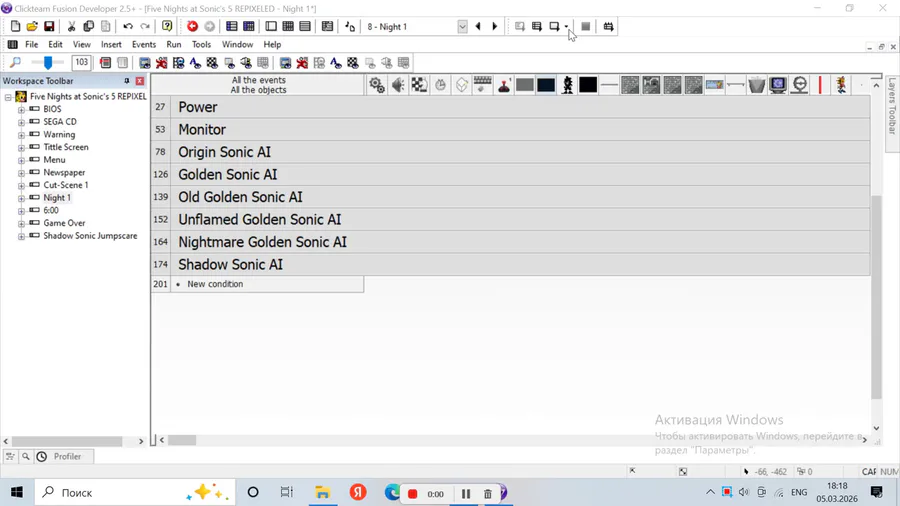
Task: Click the red vertical line object icon
Action: pyautogui.click(x=820, y=85)
